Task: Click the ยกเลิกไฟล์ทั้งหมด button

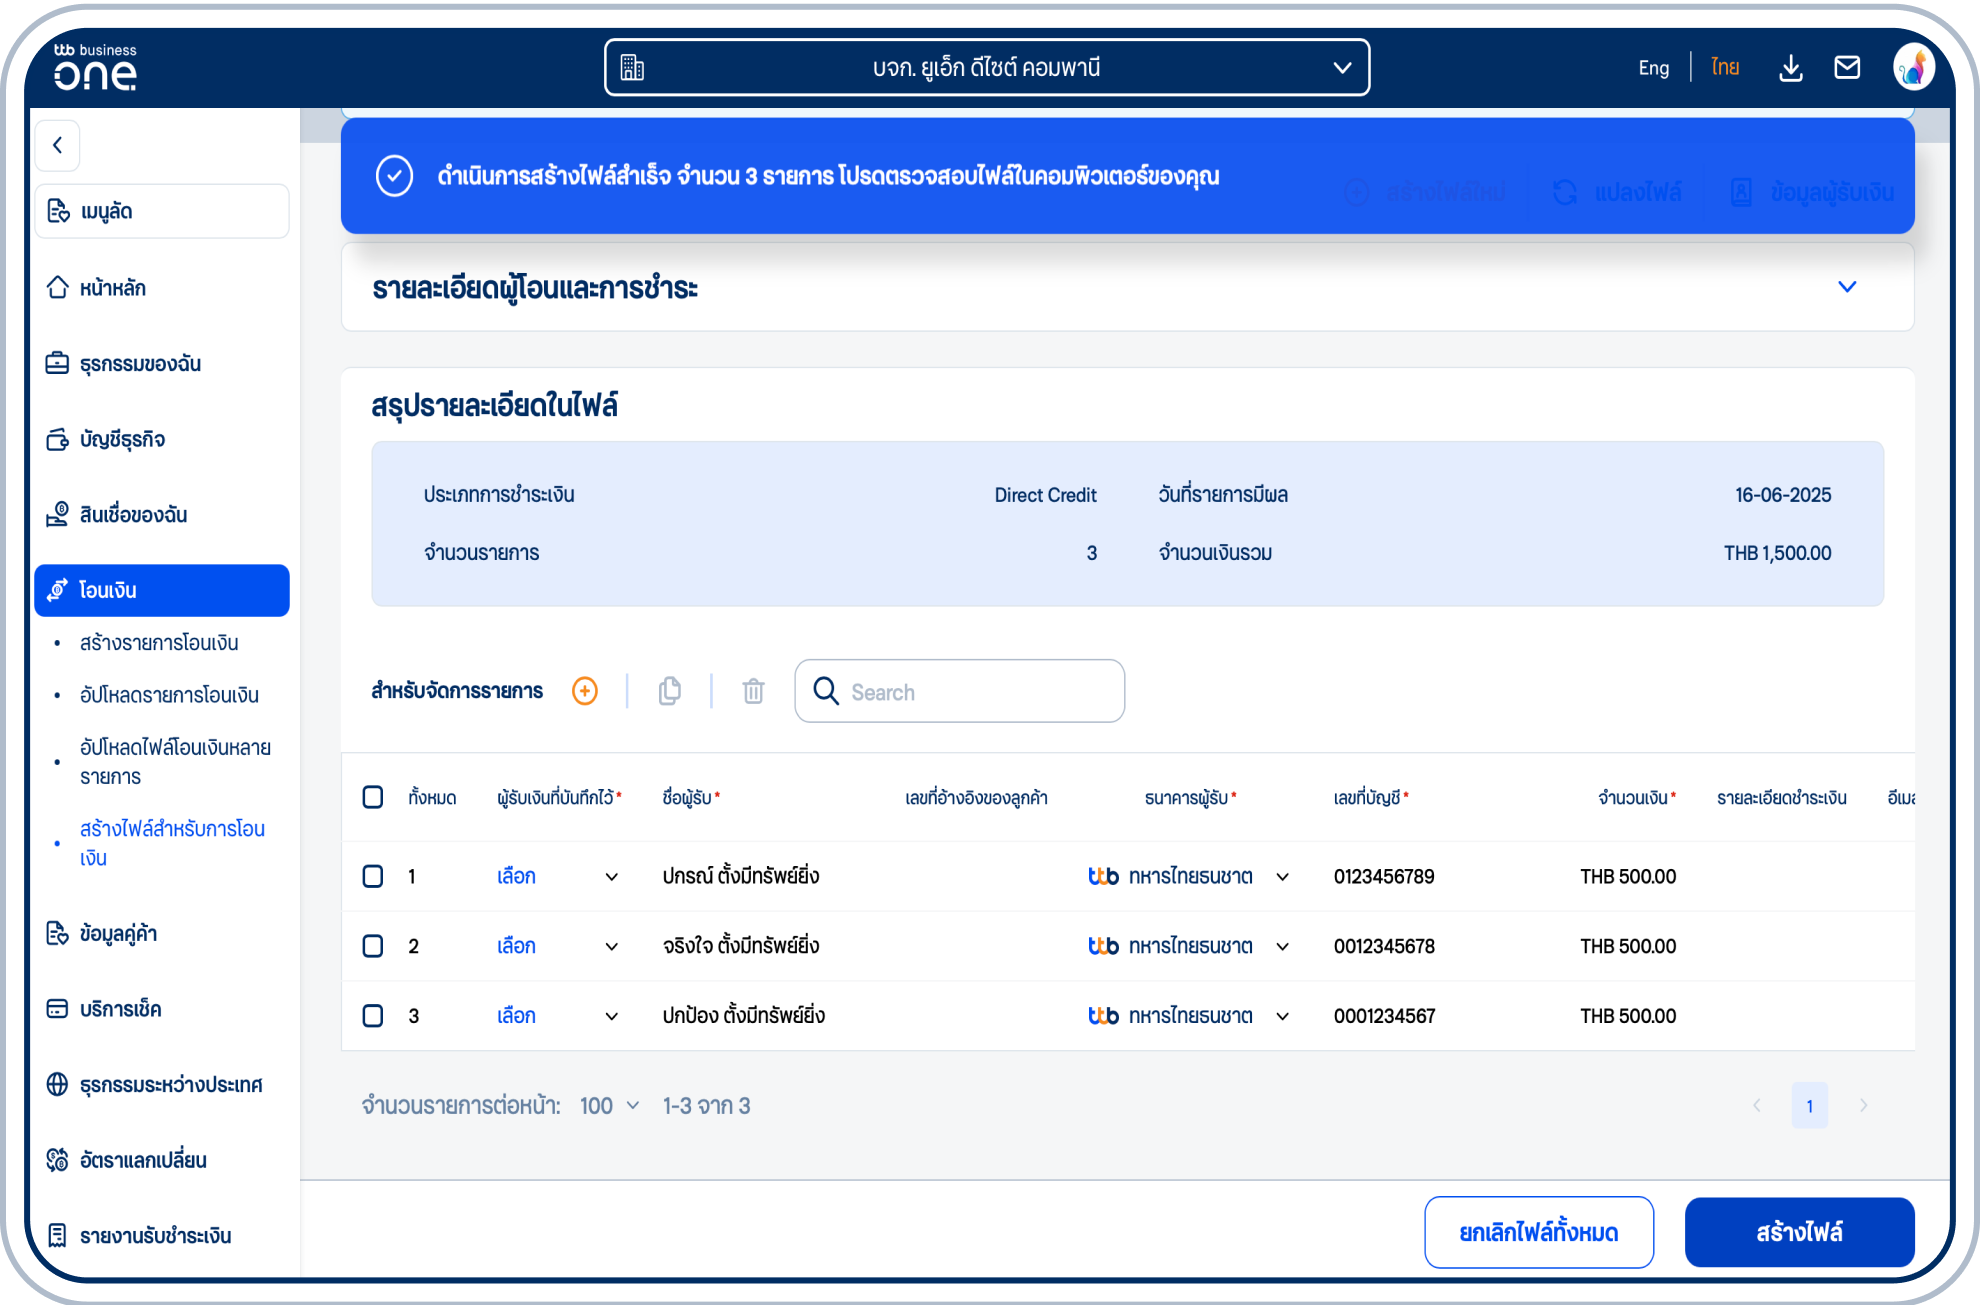Action: 1538,1232
